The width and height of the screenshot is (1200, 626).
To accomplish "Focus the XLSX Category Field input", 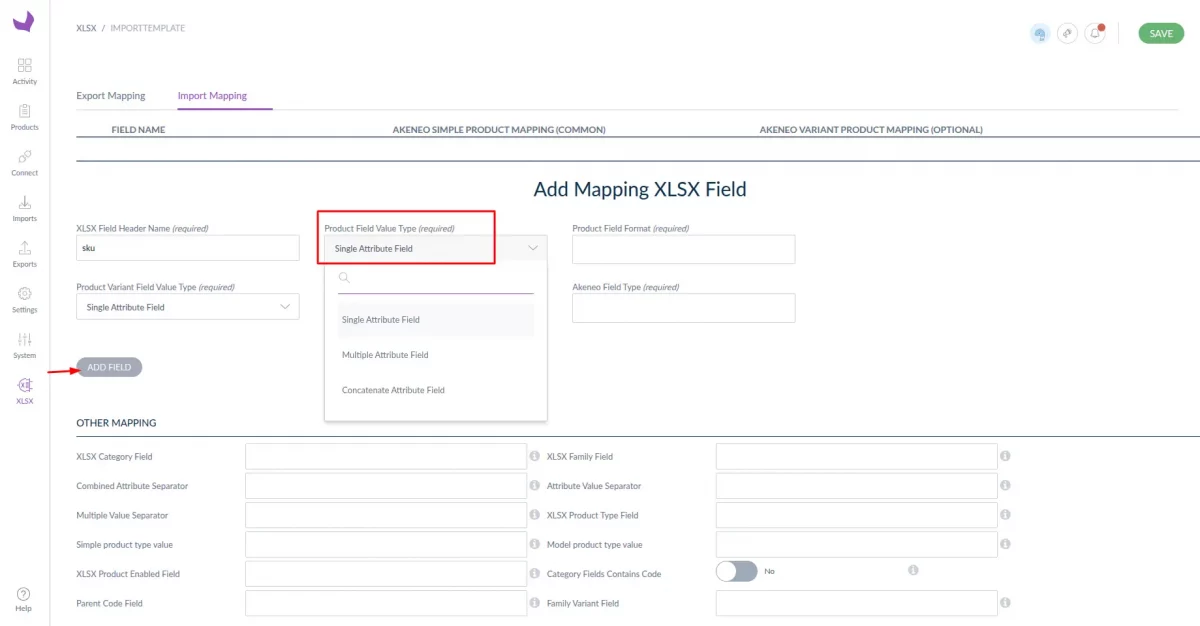I will click(386, 456).
